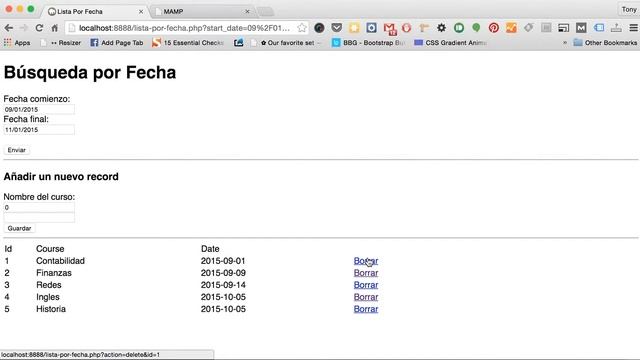Click the Nombre del curso field showing 0
This screenshot has width=640, height=360.
[39, 207]
